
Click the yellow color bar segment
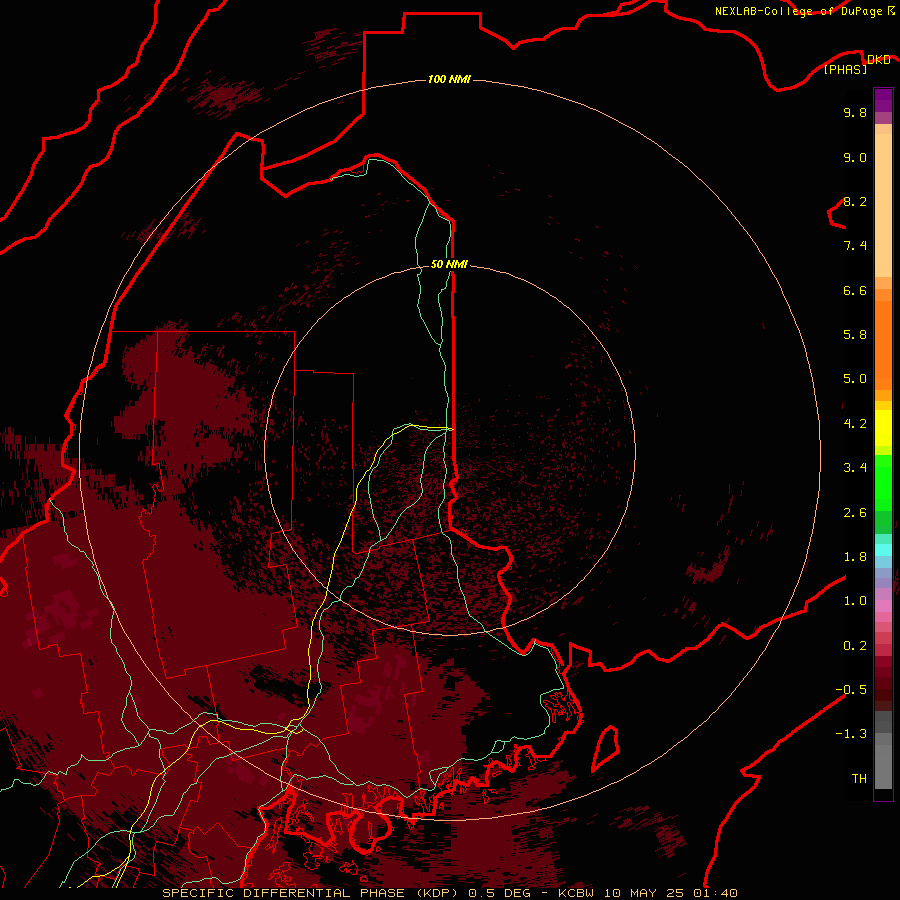(883, 428)
